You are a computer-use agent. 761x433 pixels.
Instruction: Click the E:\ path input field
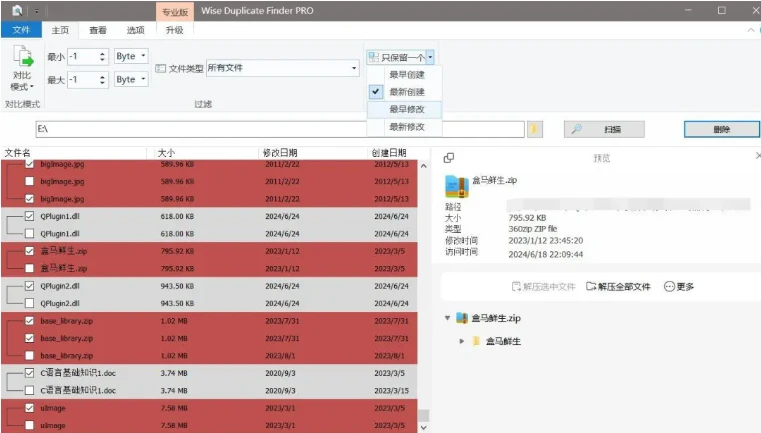(280, 129)
